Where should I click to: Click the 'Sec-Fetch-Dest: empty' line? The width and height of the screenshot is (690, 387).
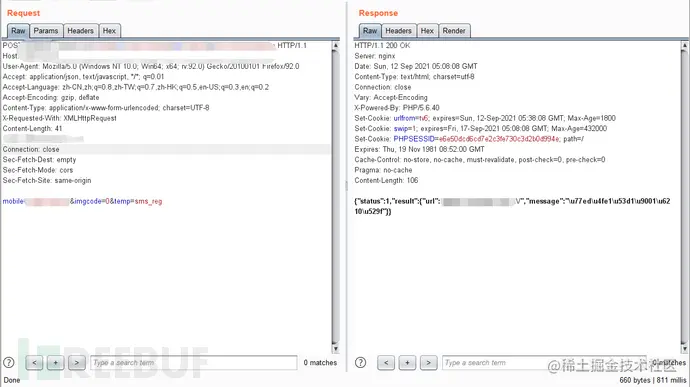pyautogui.click(x=39, y=159)
